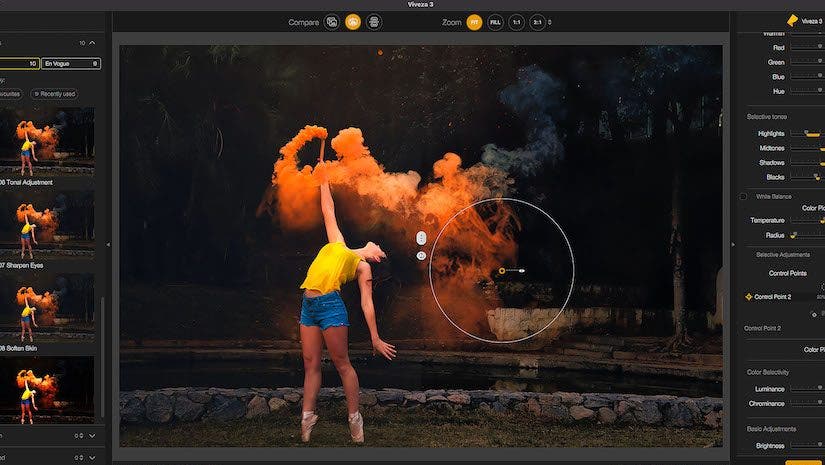Click the Shadows slider

[x=807, y=163]
